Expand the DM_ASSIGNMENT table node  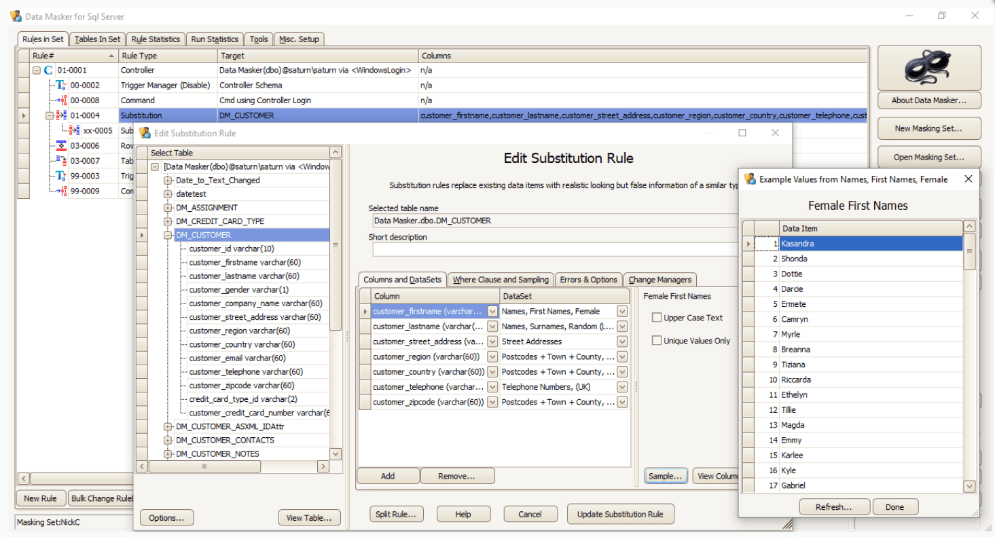[168, 208]
